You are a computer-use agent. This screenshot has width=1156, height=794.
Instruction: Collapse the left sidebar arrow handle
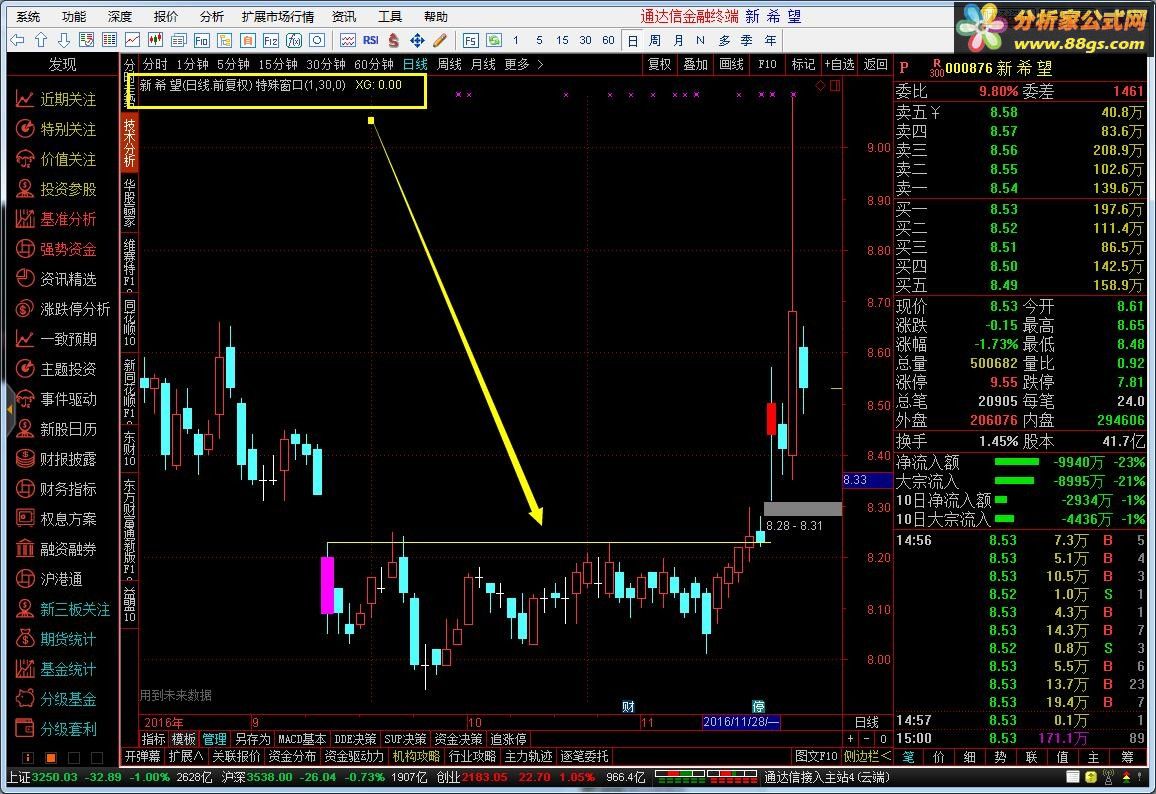(x=9, y=408)
